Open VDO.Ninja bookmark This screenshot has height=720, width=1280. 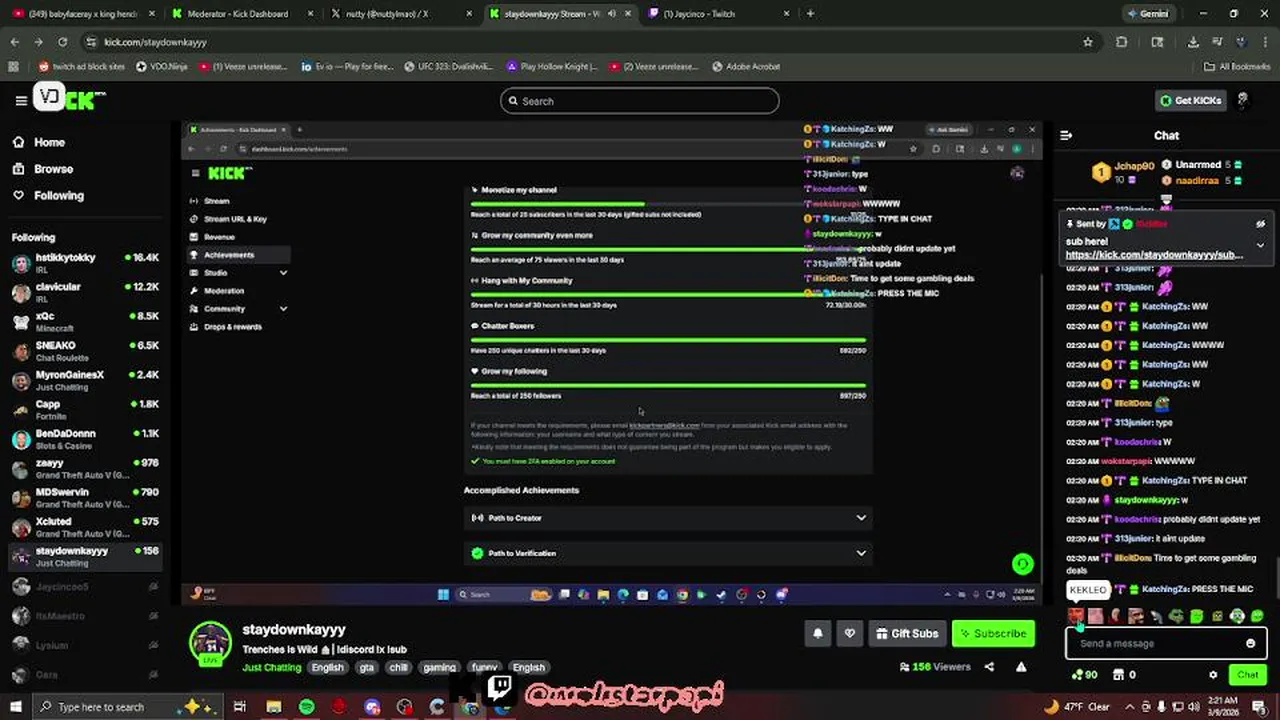pyautogui.click(x=162, y=67)
